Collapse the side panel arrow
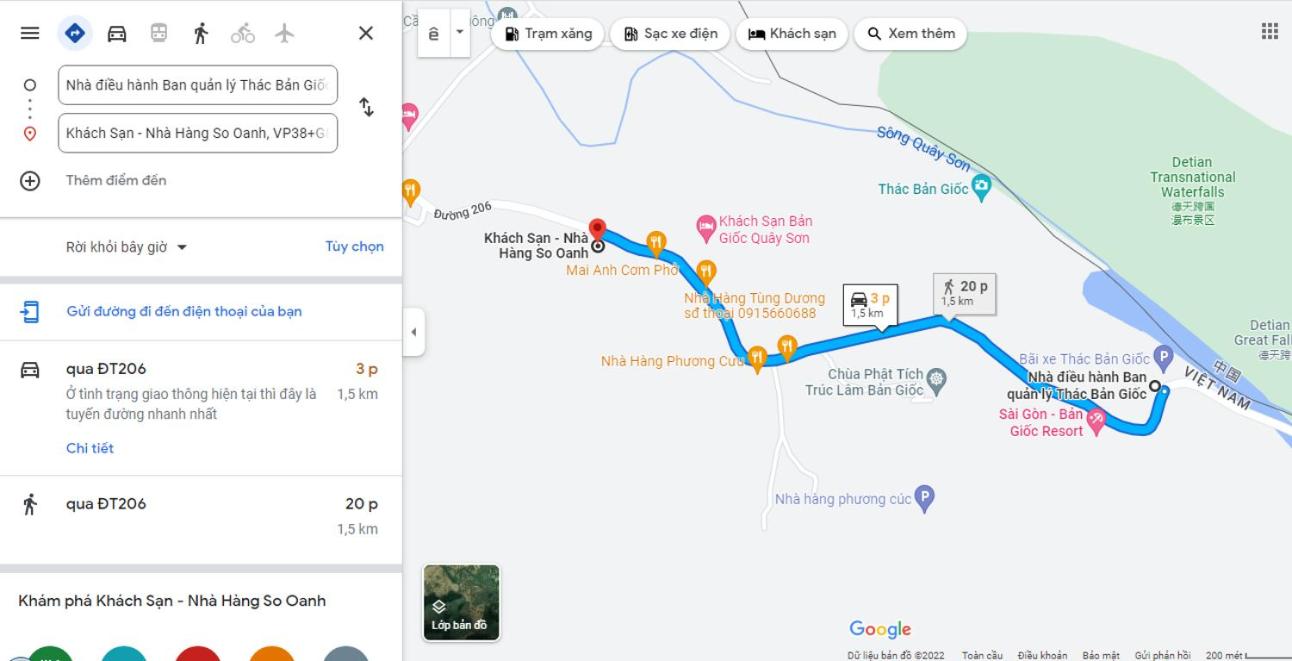Viewport: 1292px width, 661px height. (x=414, y=332)
